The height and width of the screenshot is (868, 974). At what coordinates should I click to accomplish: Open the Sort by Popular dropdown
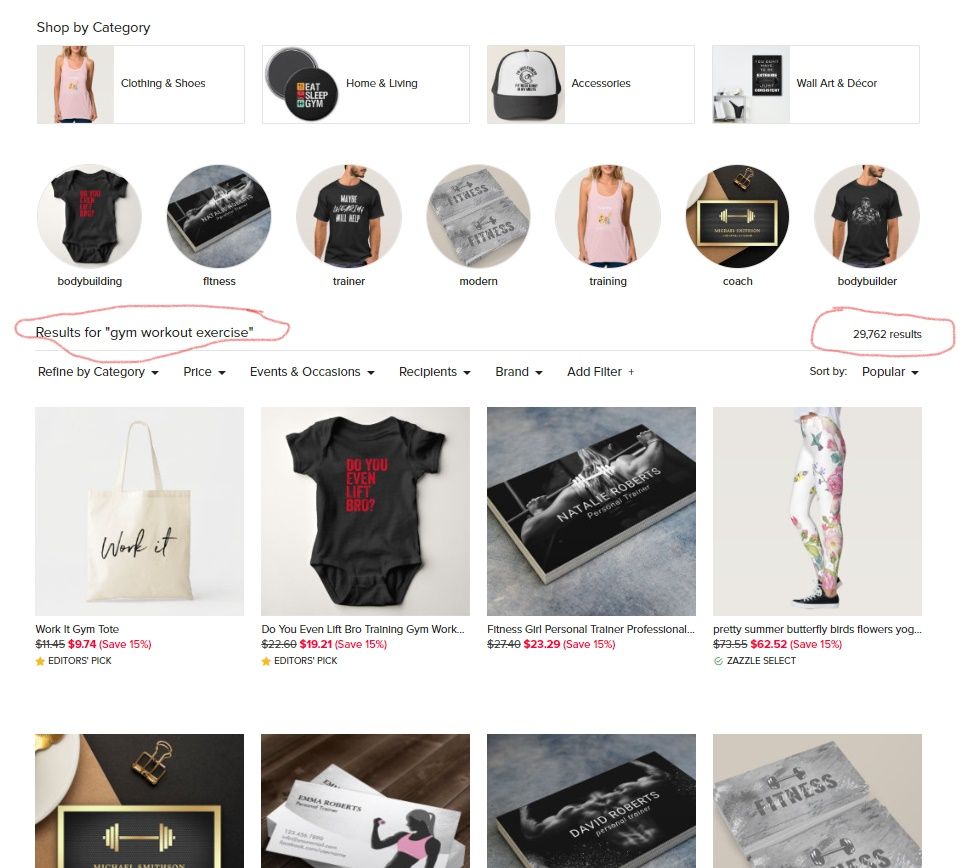890,372
